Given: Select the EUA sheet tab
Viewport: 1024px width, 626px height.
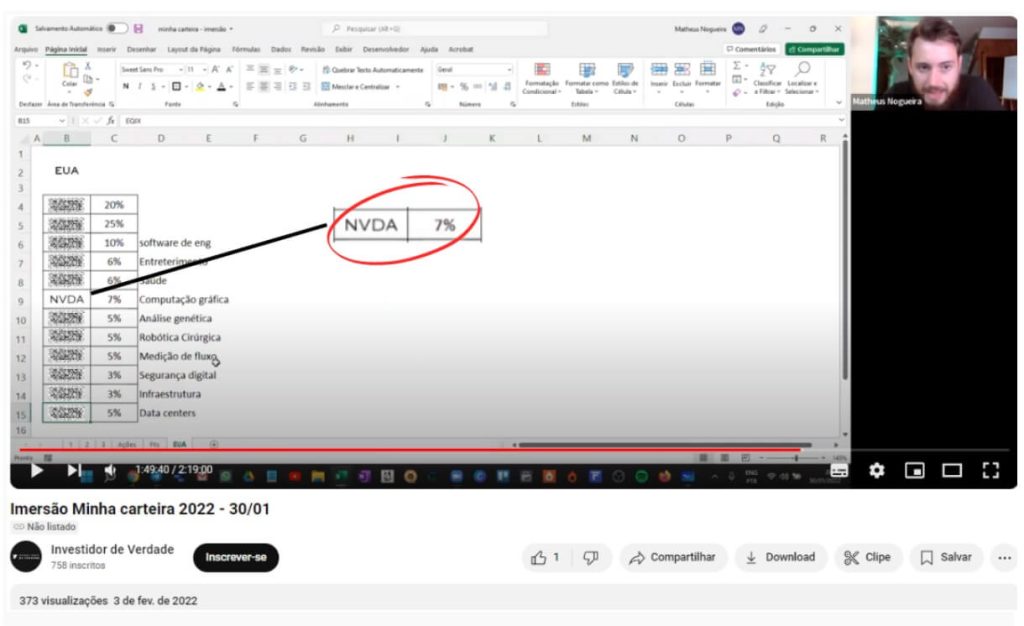Looking at the screenshot, I should tap(180, 444).
